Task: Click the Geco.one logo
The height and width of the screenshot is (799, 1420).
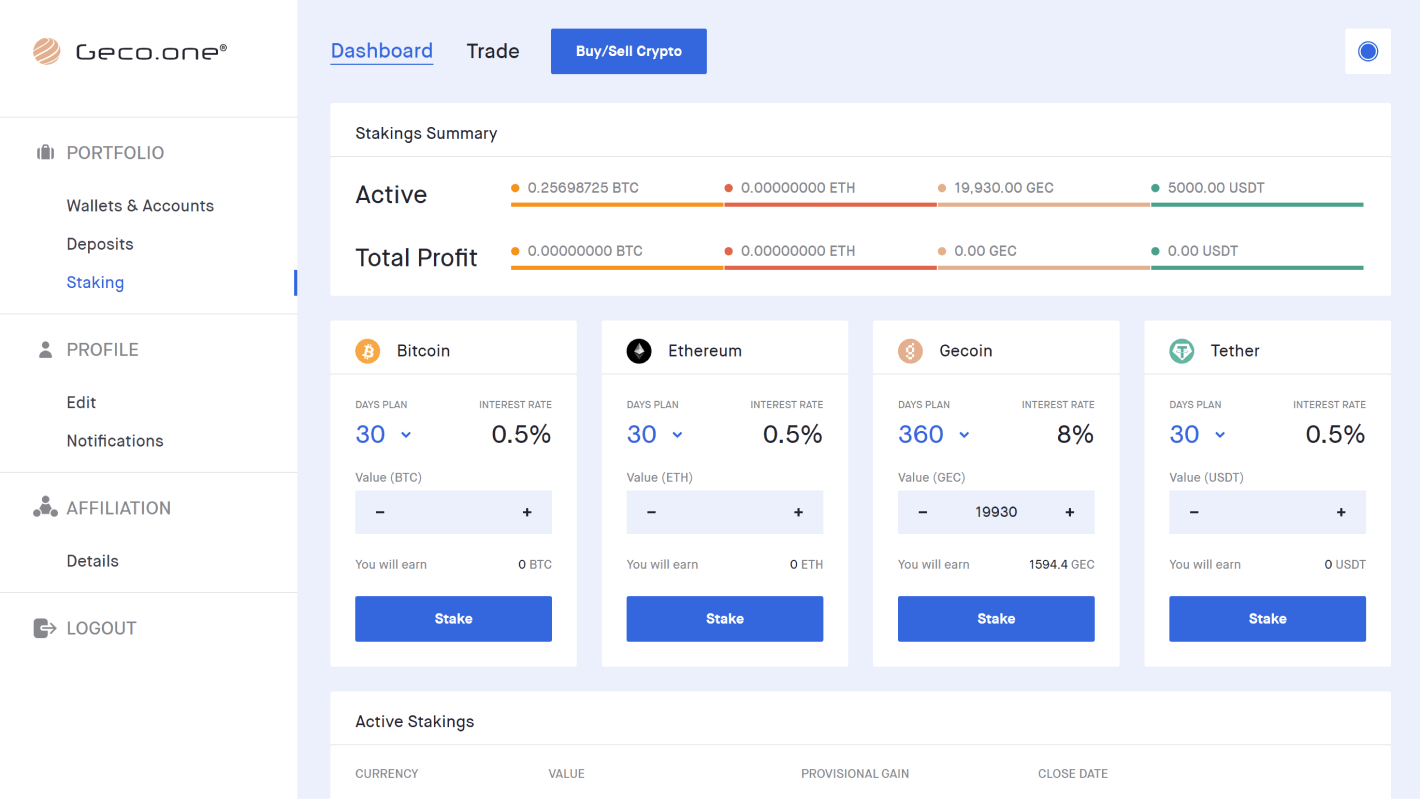Action: 129,51
